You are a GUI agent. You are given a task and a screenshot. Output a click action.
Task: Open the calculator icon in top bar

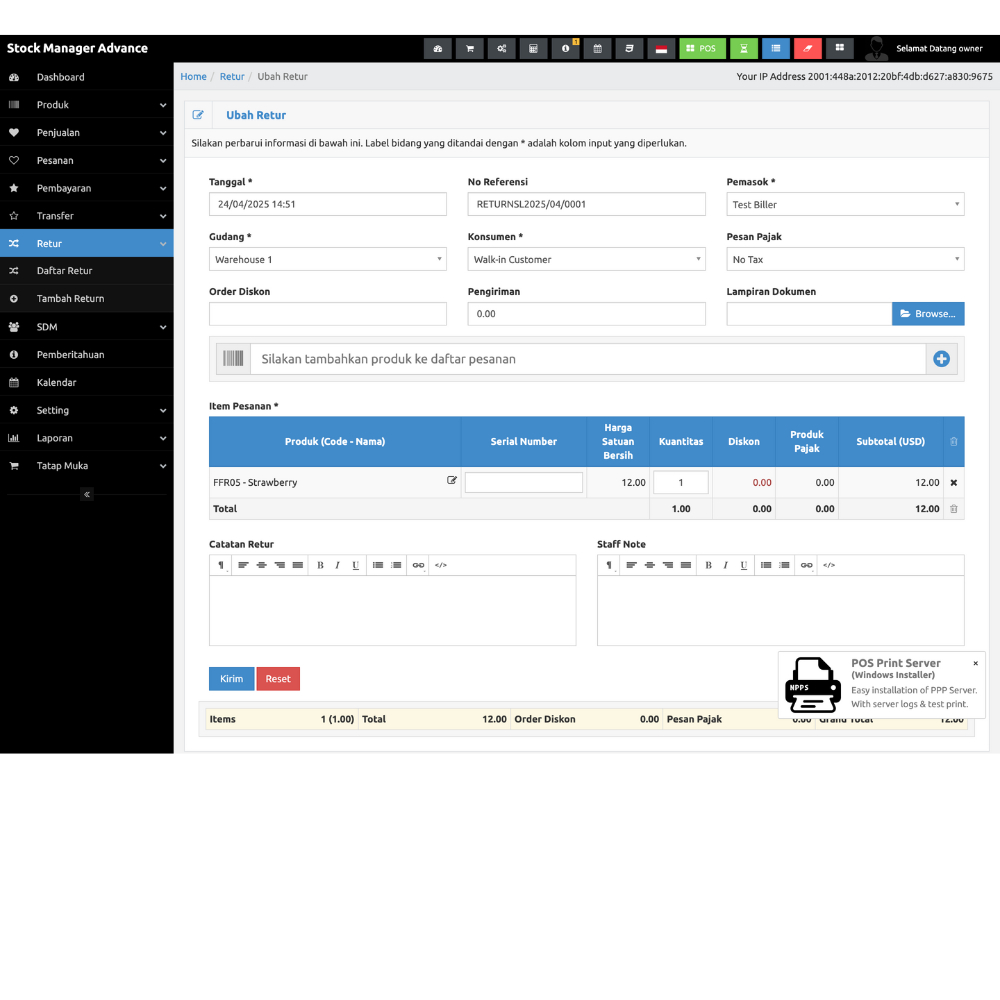(x=533, y=48)
